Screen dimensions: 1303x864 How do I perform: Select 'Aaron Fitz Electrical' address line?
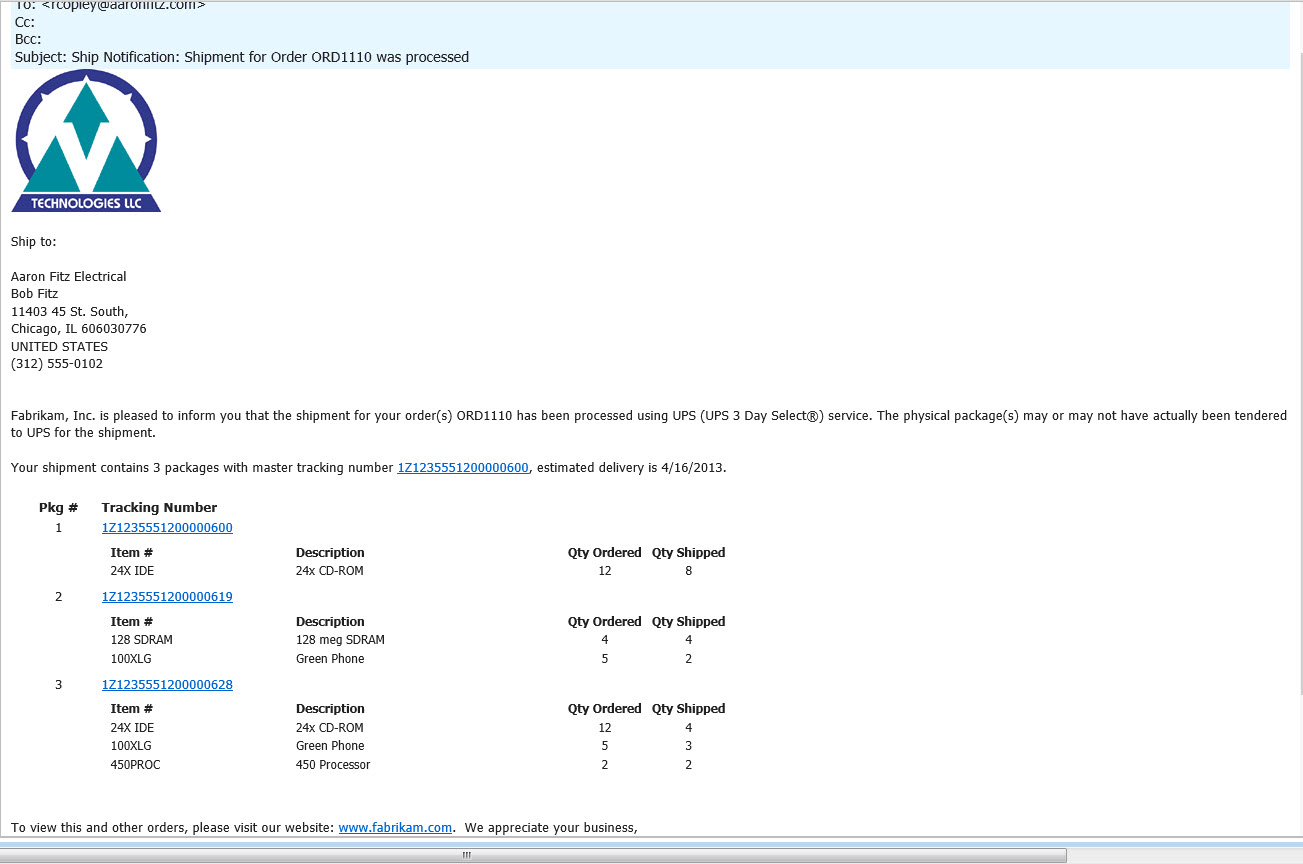click(x=69, y=277)
